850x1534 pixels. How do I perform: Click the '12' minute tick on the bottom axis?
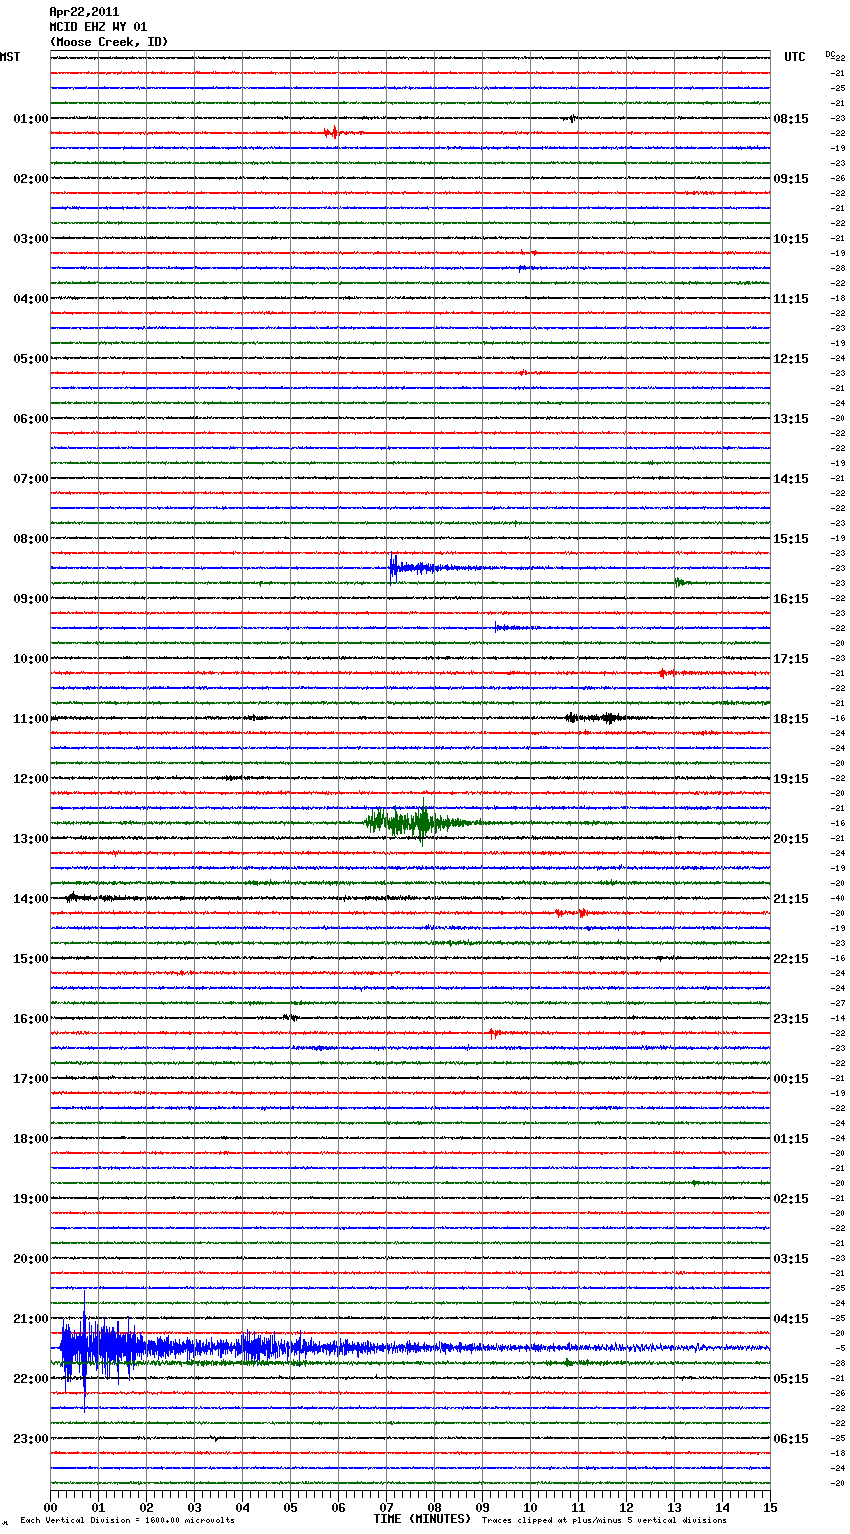626,1507
